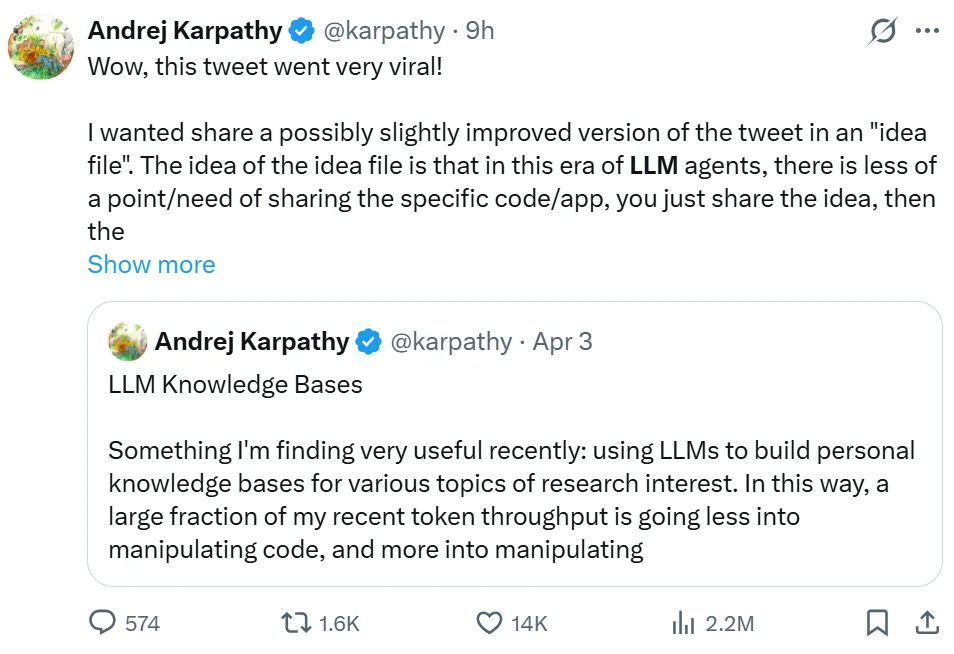Click Andrej Karpathy's profile picture
The image size is (954, 654).
41,45
